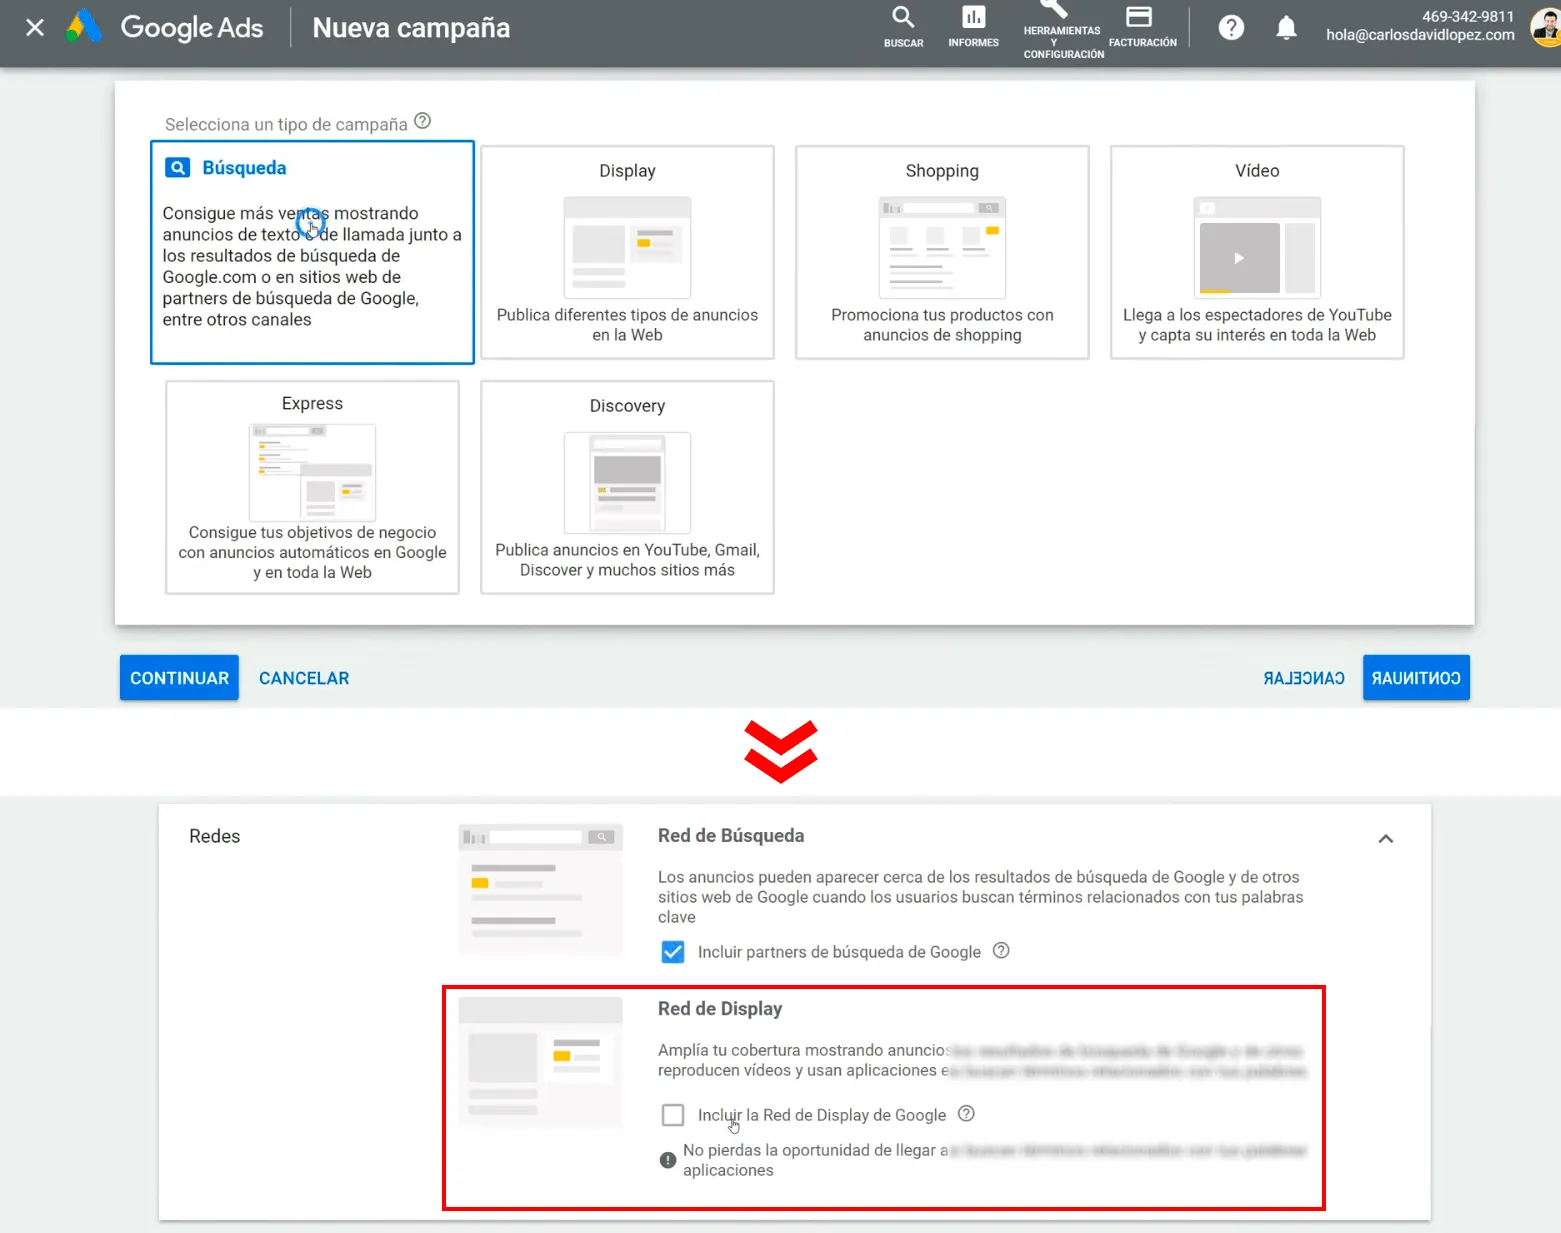Click the Red de Display heading
Image resolution: width=1561 pixels, height=1233 pixels.
pyautogui.click(x=720, y=1009)
